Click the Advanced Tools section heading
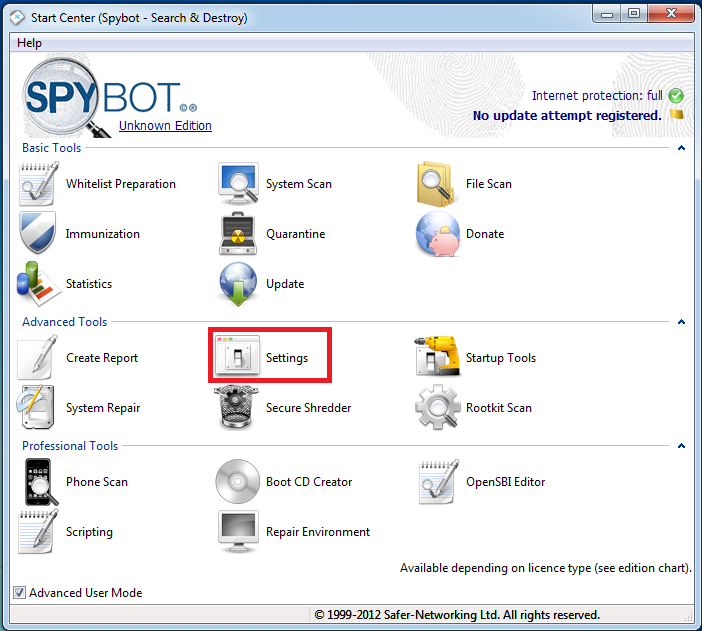This screenshot has width=702, height=631. [x=65, y=322]
